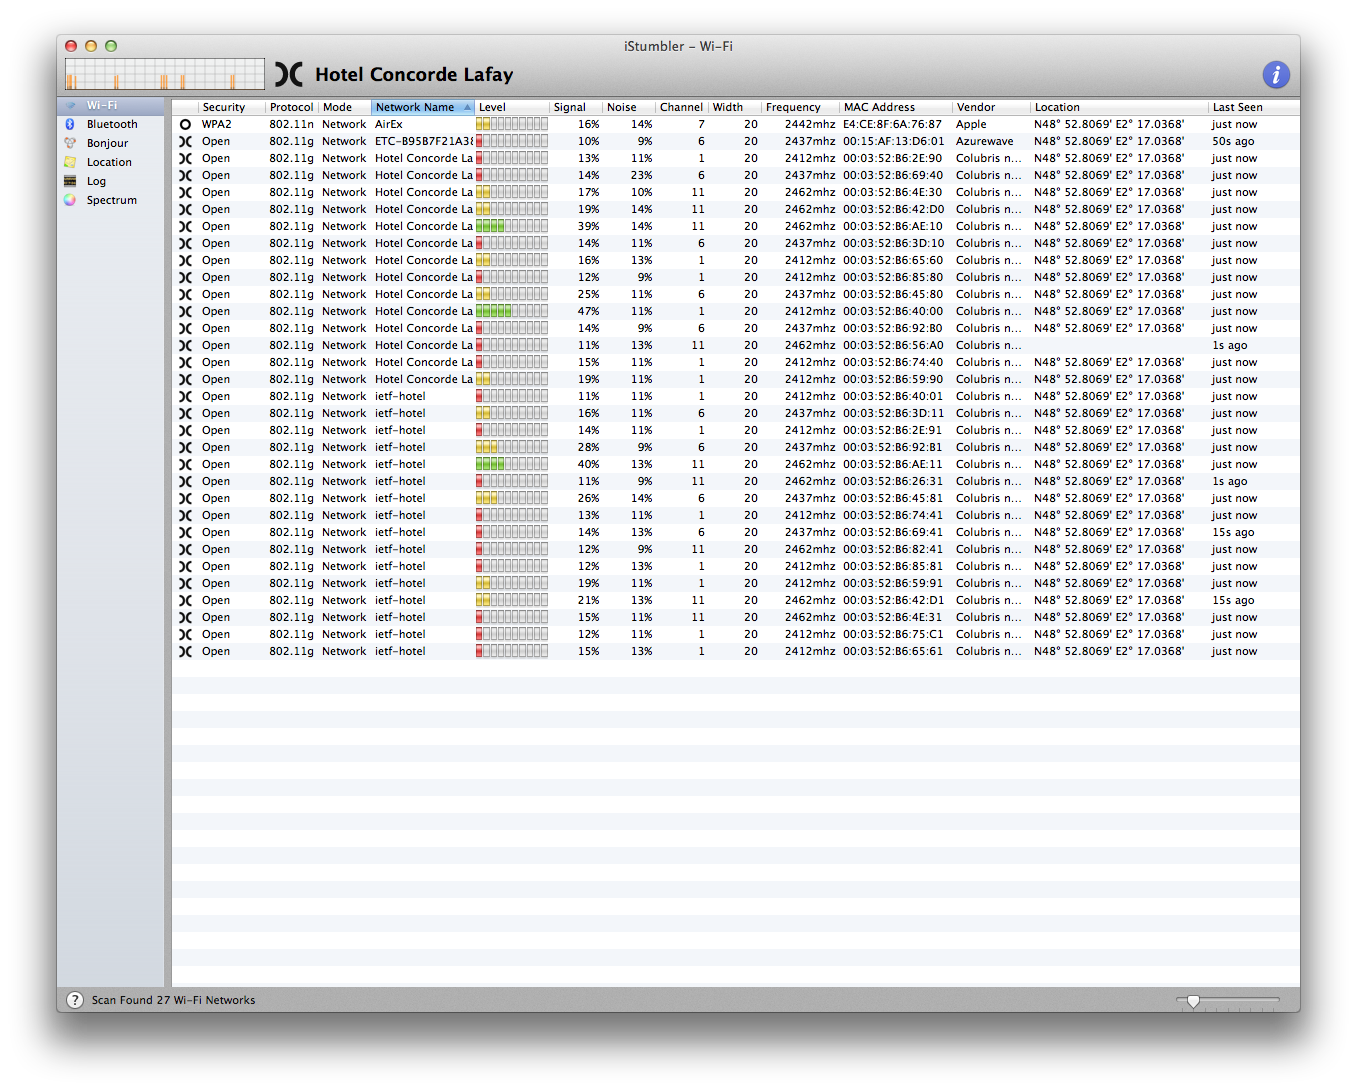
Task: Click network icon for row 00:03:52:B6:40:01
Action: (185, 396)
